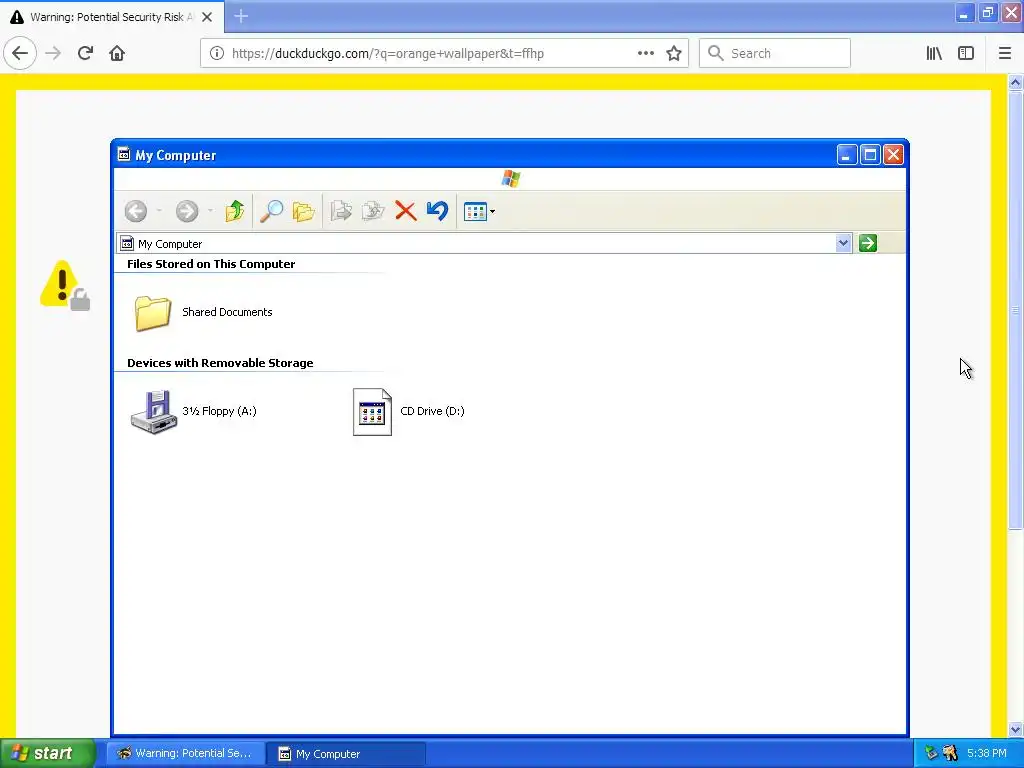This screenshot has width=1024, height=768.
Task: Click the Devices with Removable Storage heading
Action: tap(220, 363)
